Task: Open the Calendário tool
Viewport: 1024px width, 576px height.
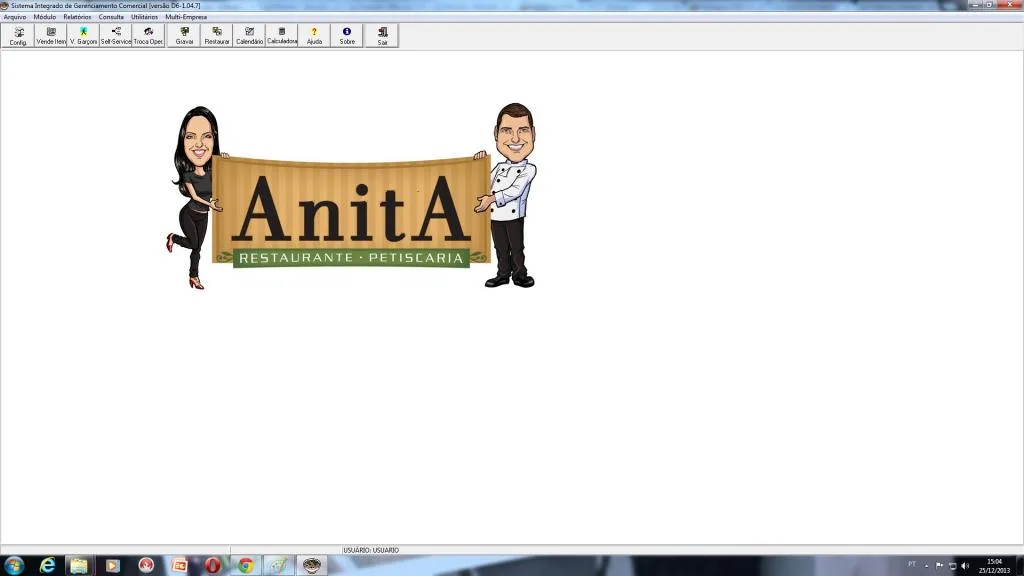Action: tap(249, 36)
